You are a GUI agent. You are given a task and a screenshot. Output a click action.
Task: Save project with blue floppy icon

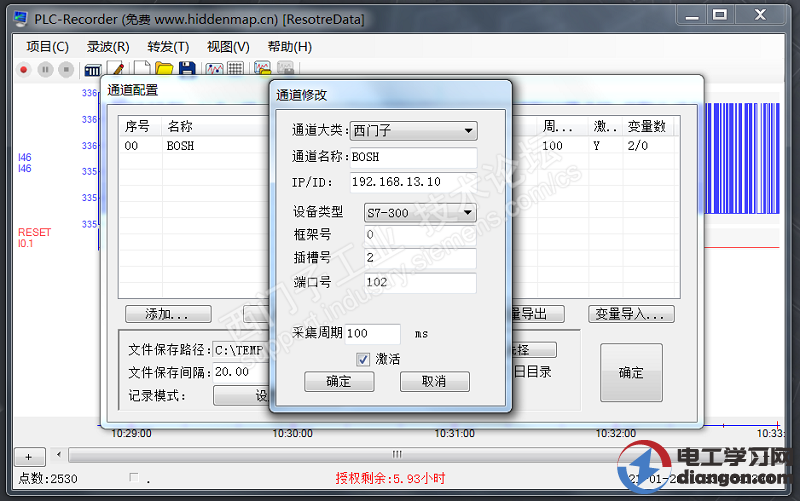pos(187,68)
